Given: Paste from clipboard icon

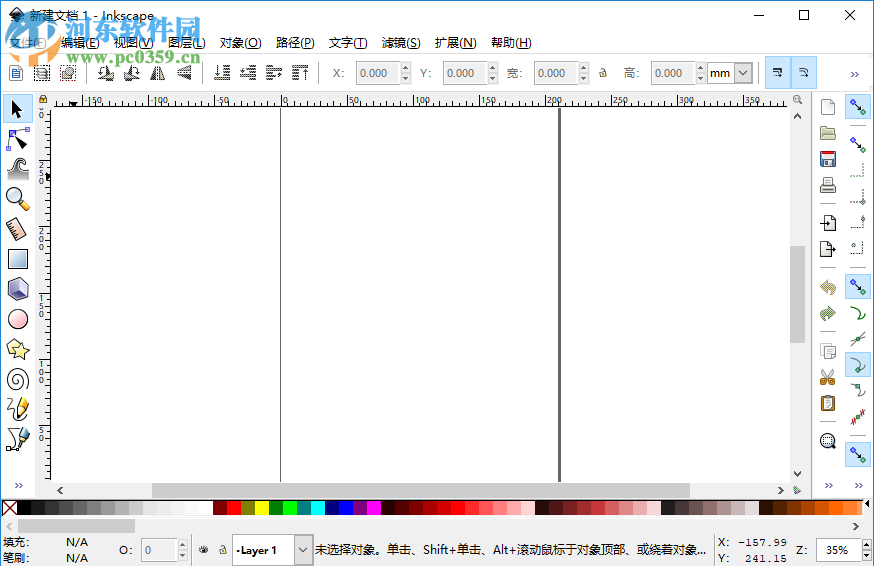Looking at the screenshot, I should [828, 403].
